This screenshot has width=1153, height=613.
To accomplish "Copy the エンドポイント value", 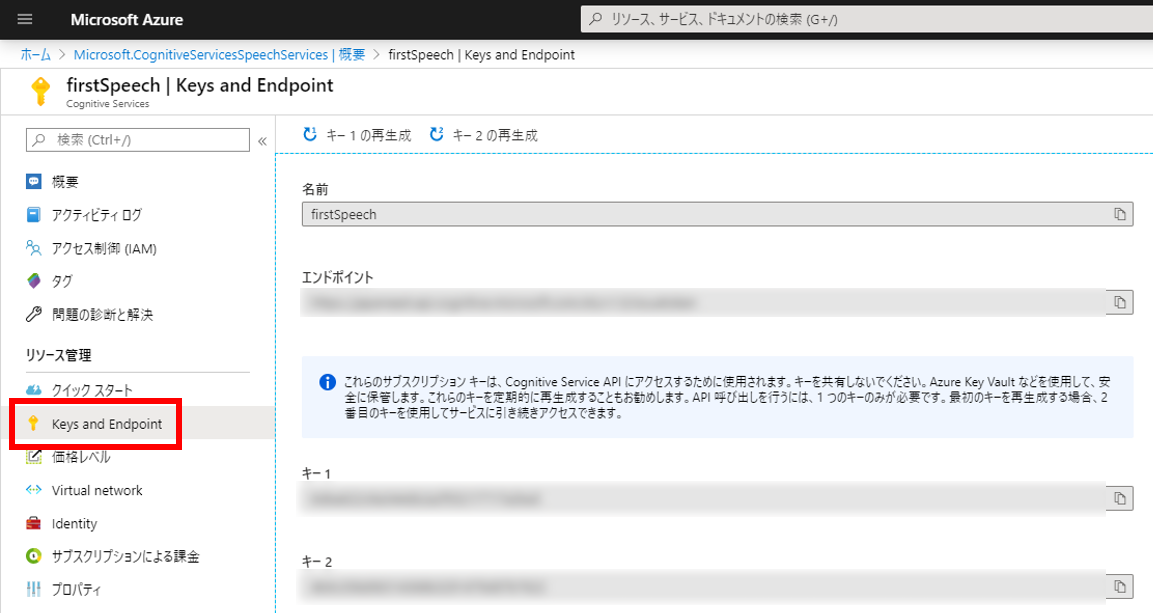I will click(1120, 302).
